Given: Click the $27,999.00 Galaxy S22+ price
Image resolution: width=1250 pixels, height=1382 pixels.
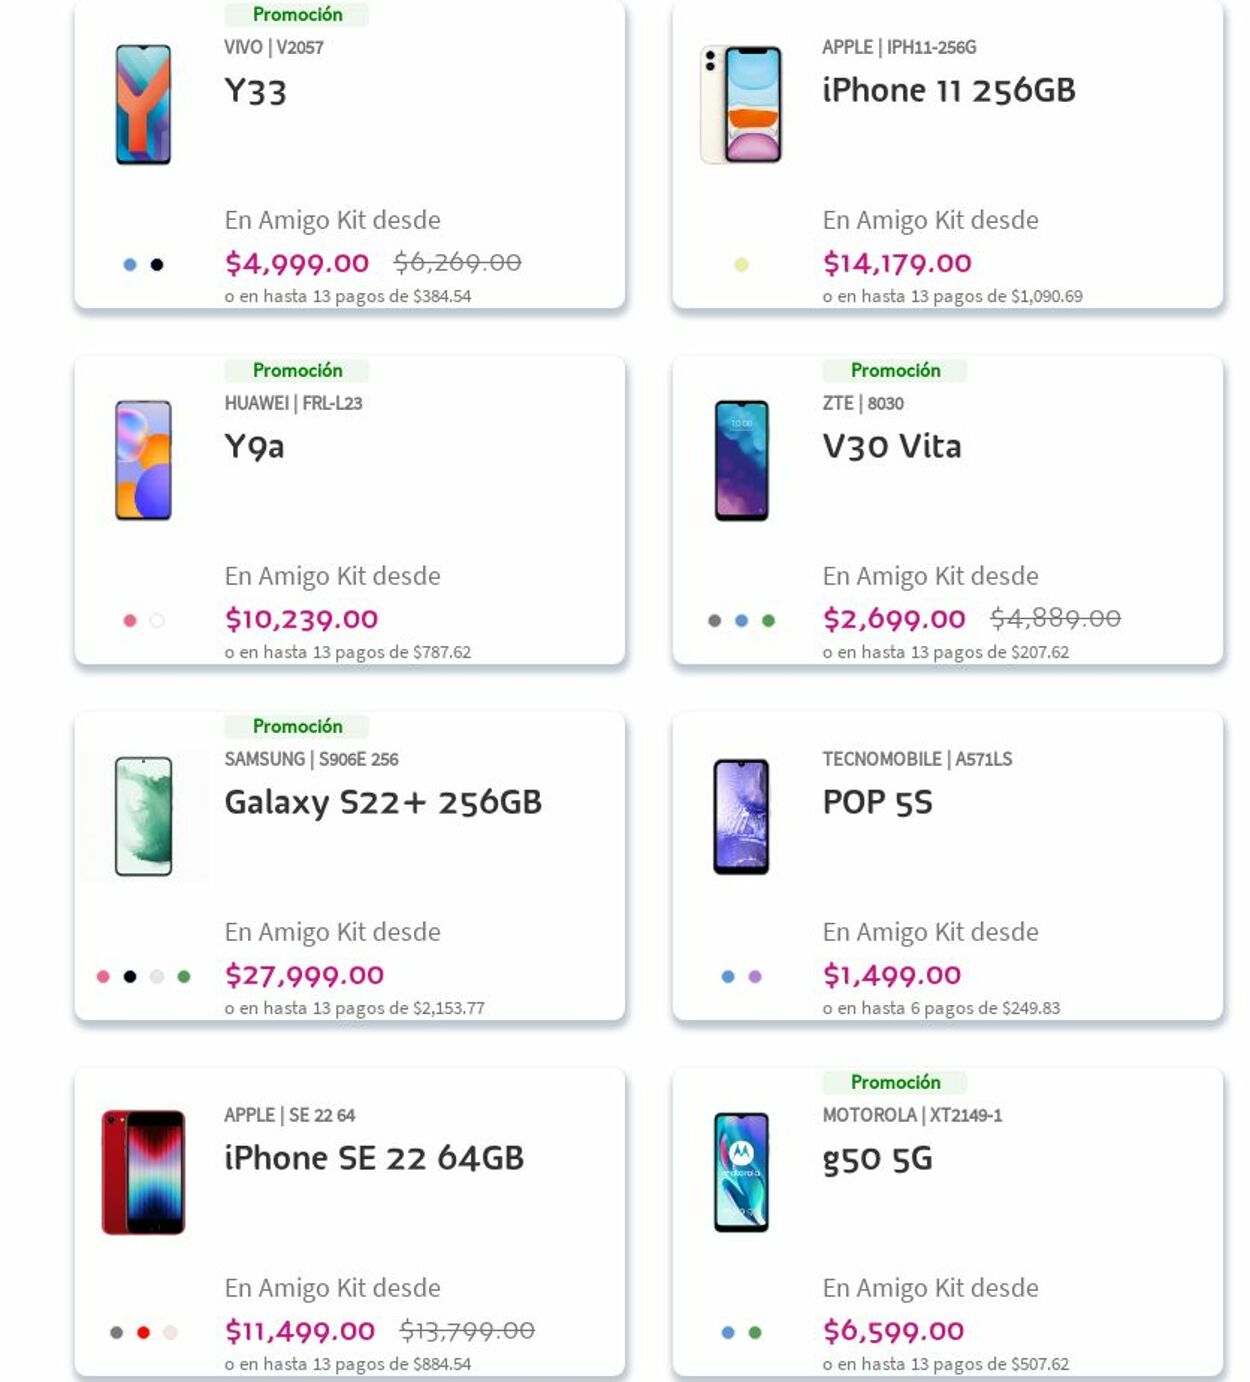Looking at the screenshot, I should pos(304,975).
